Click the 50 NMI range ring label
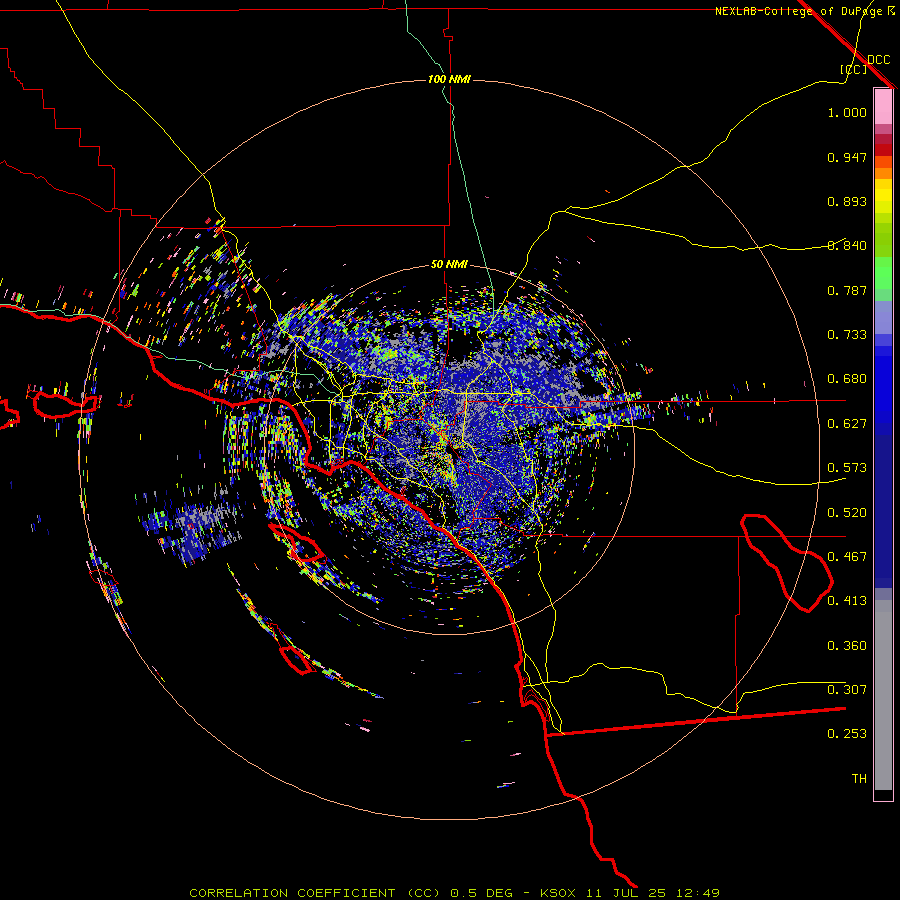This screenshot has width=900, height=900. coord(449,264)
